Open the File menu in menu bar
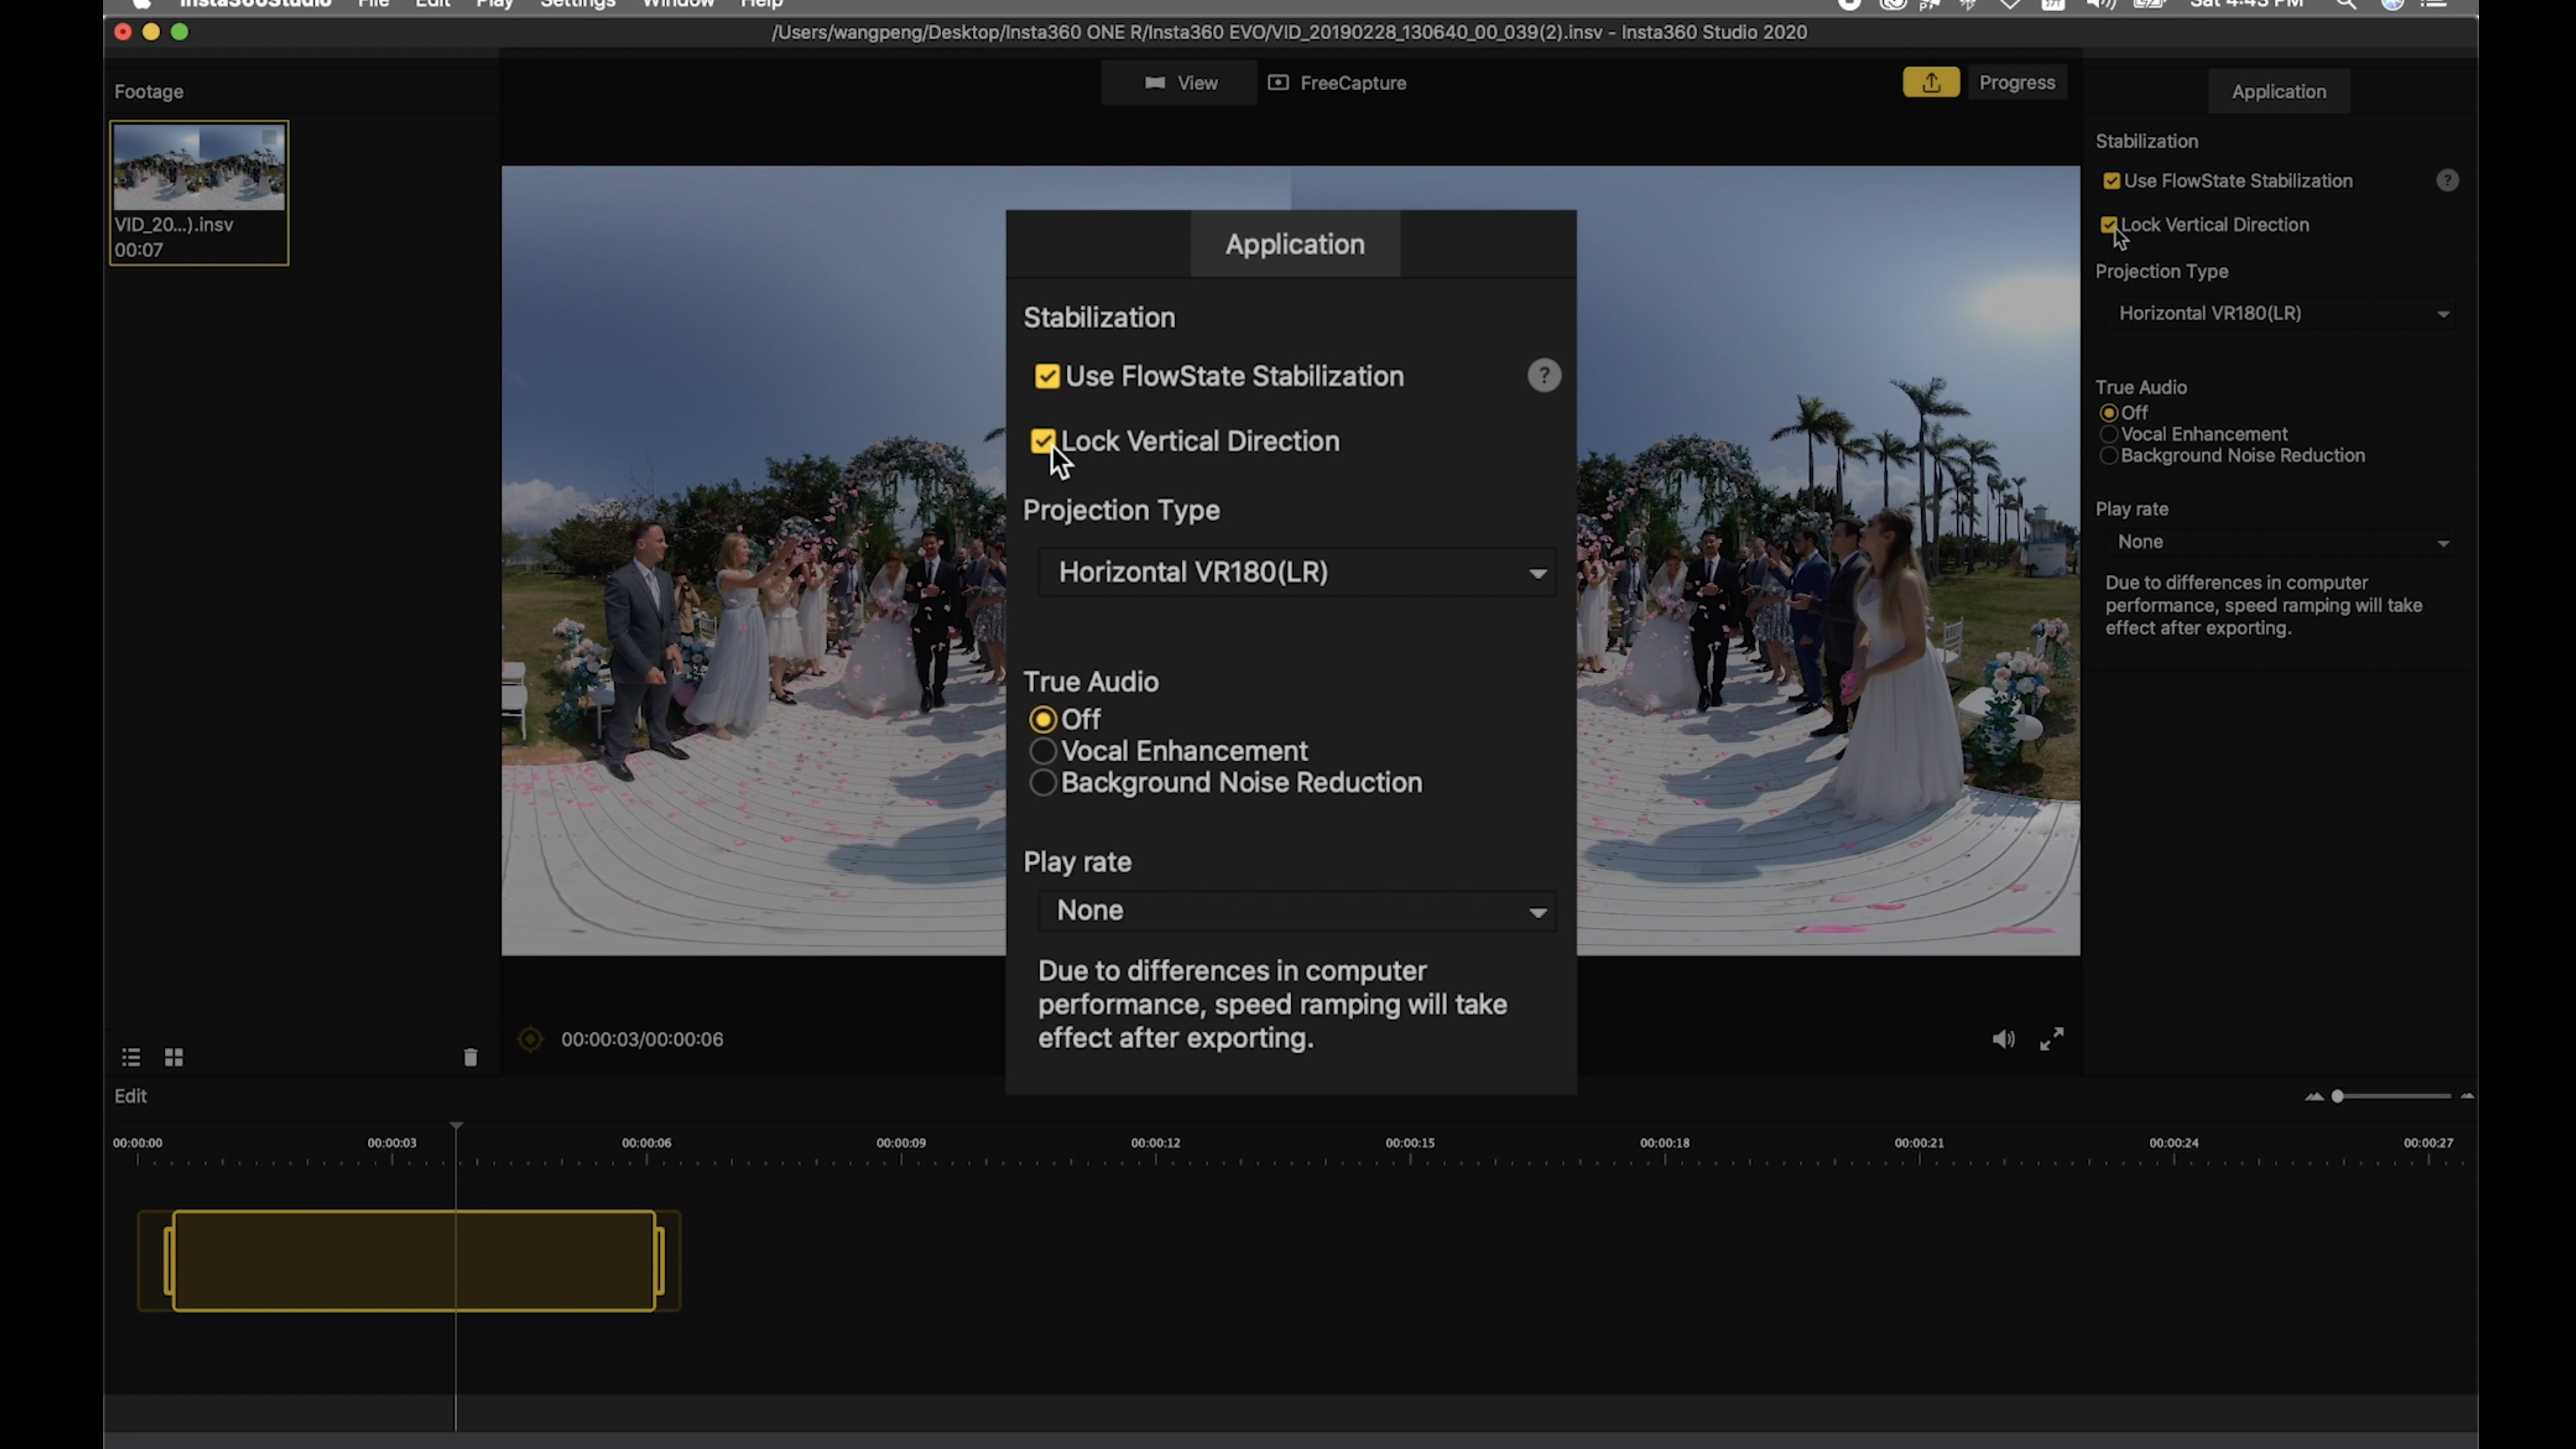 click(x=373, y=4)
